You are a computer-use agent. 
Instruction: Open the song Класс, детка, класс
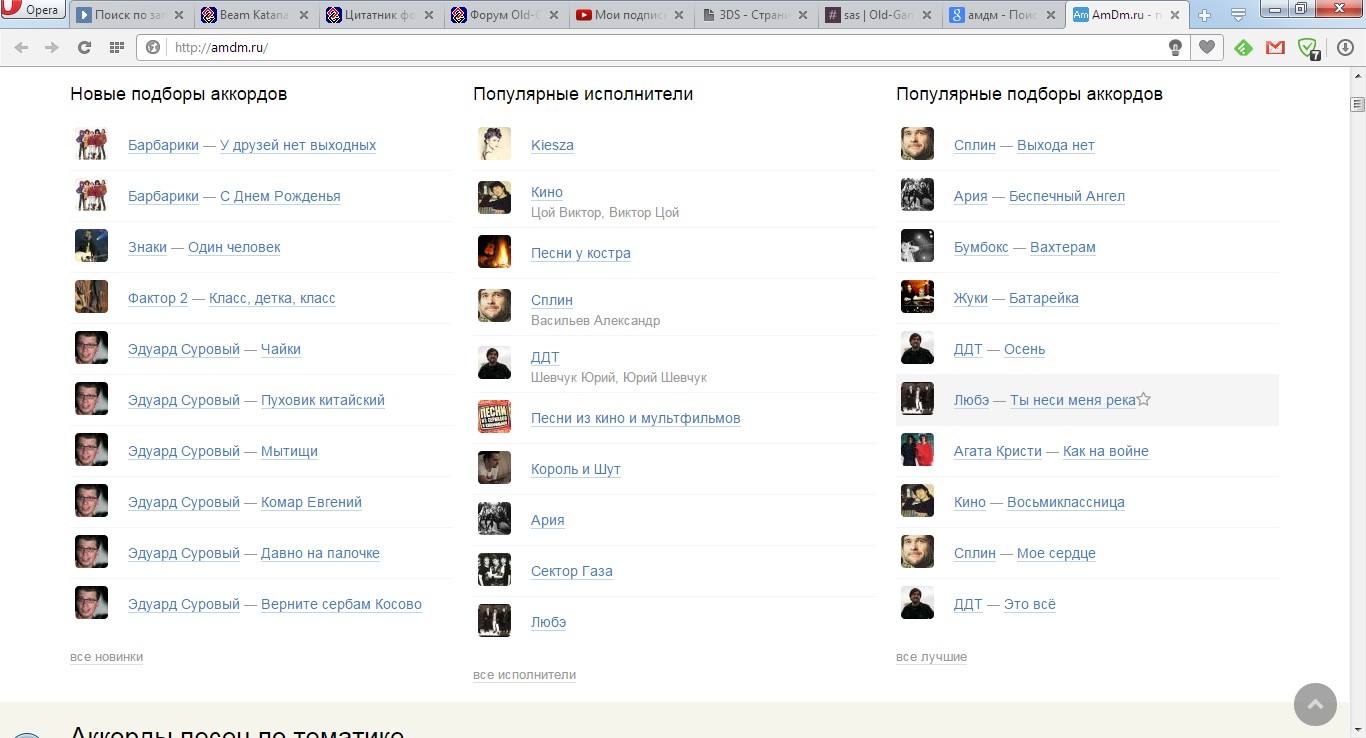[272, 298]
